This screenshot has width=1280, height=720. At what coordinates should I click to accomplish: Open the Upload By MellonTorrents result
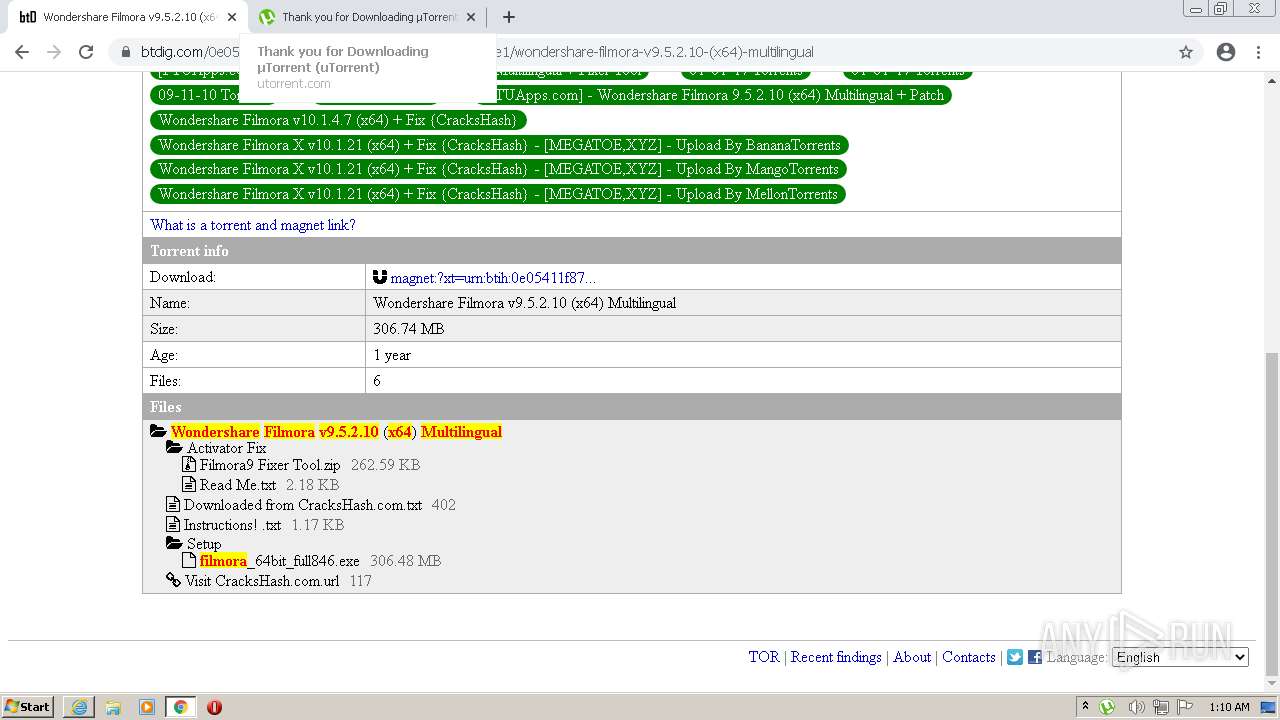point(498,194)
